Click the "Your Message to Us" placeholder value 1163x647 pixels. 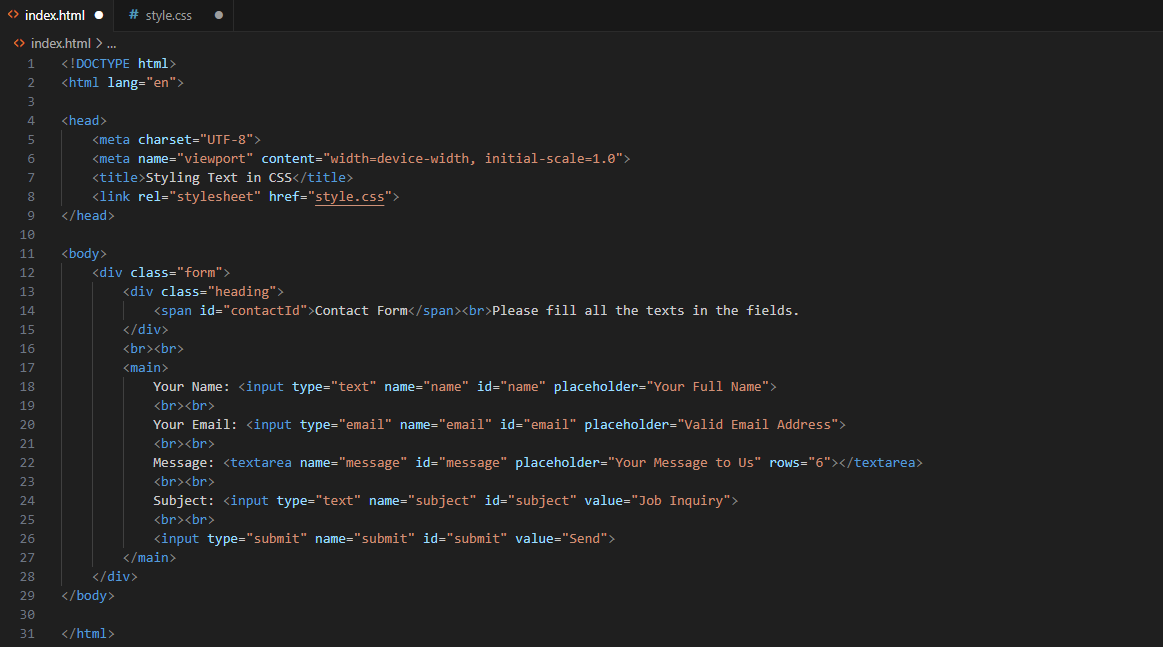pyautogui.click(x=685, y=463)
